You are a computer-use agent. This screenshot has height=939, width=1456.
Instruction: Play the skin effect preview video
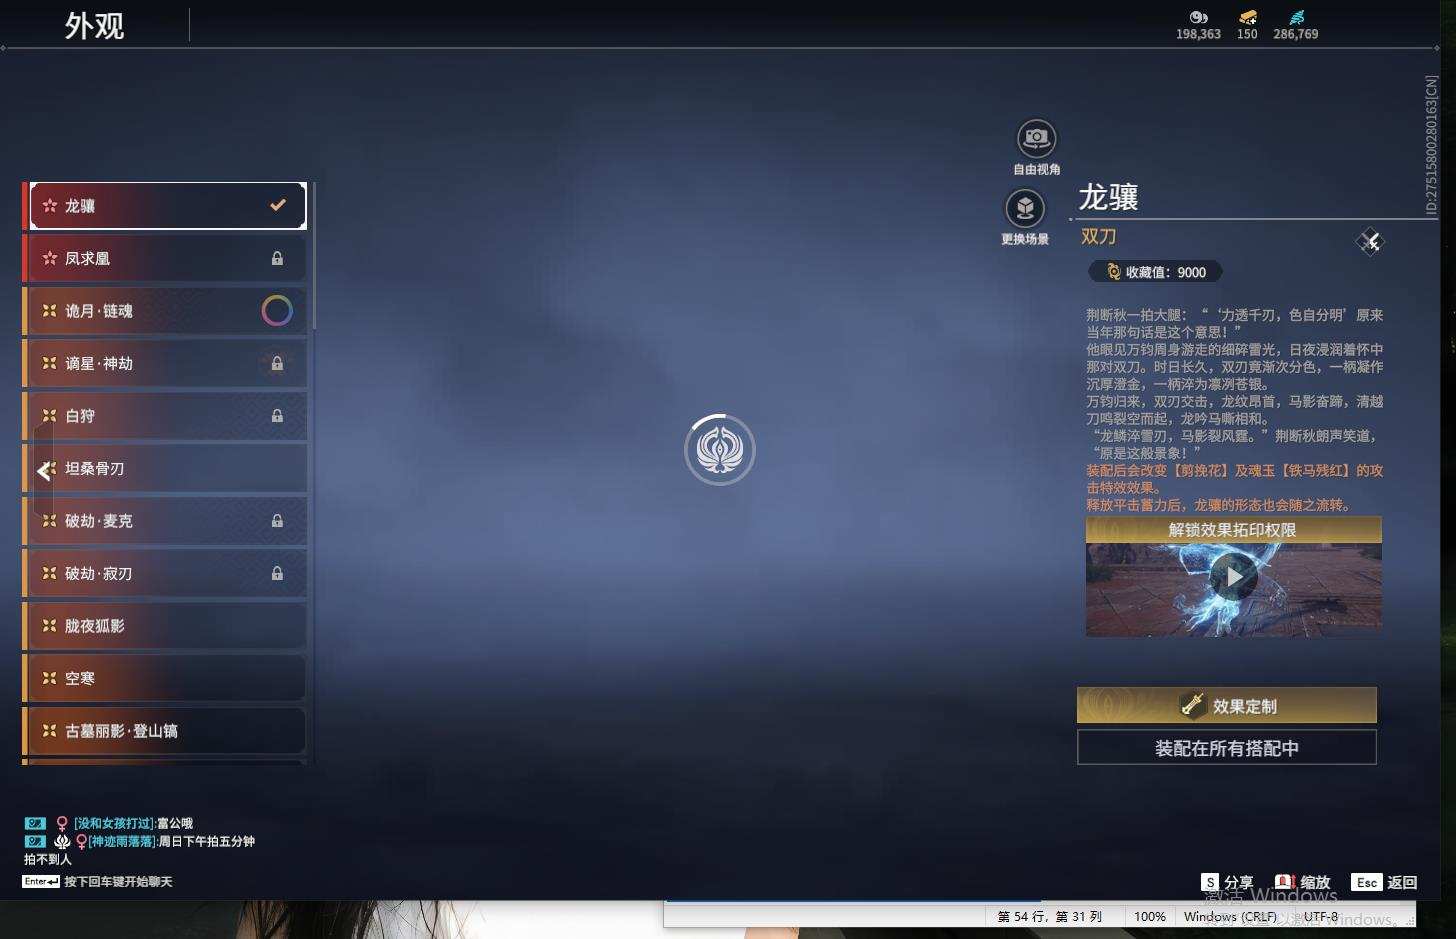click(x=1234, y=577)
